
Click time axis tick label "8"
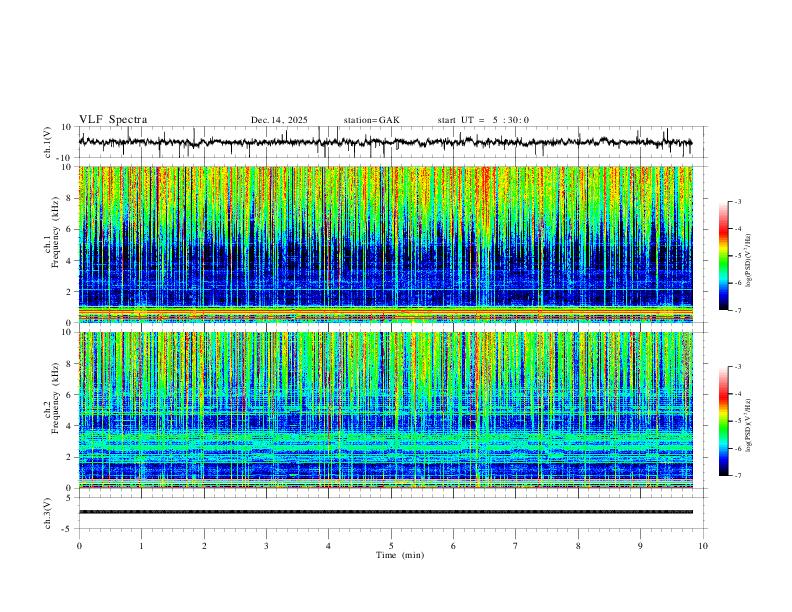578,546
